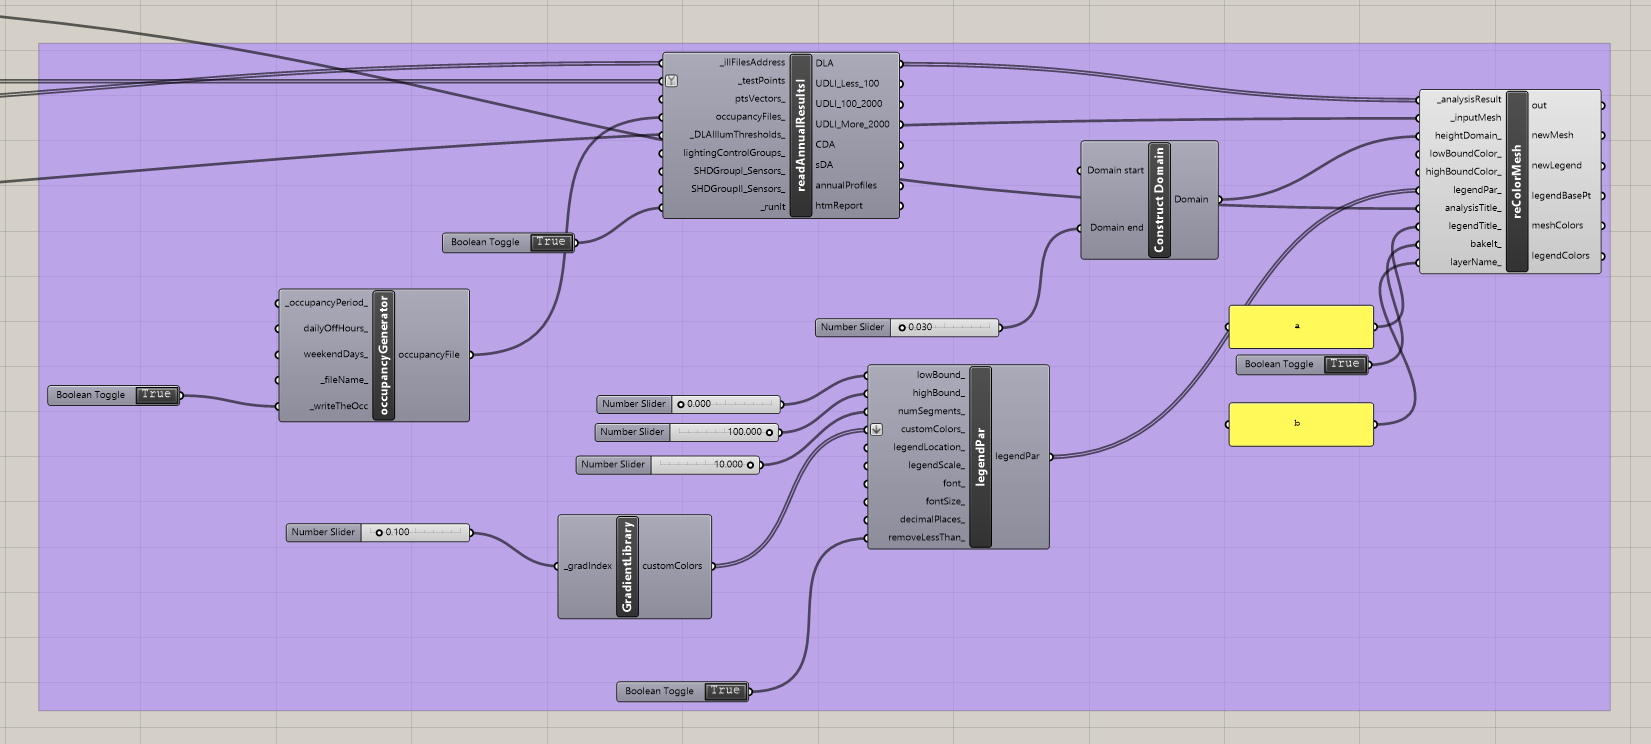1651x744 pixels.
Task: Select the occupancyGenerator component title bar
Action: click(x=383, y=355)
